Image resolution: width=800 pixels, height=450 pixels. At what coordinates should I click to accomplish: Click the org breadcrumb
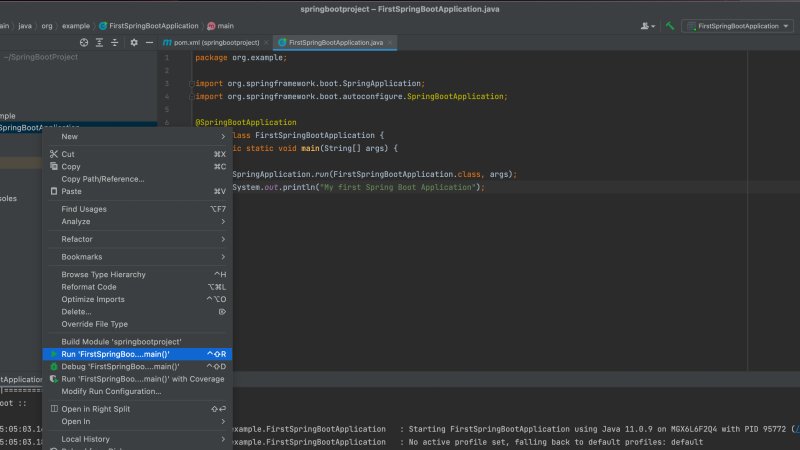tap(47, 26)
